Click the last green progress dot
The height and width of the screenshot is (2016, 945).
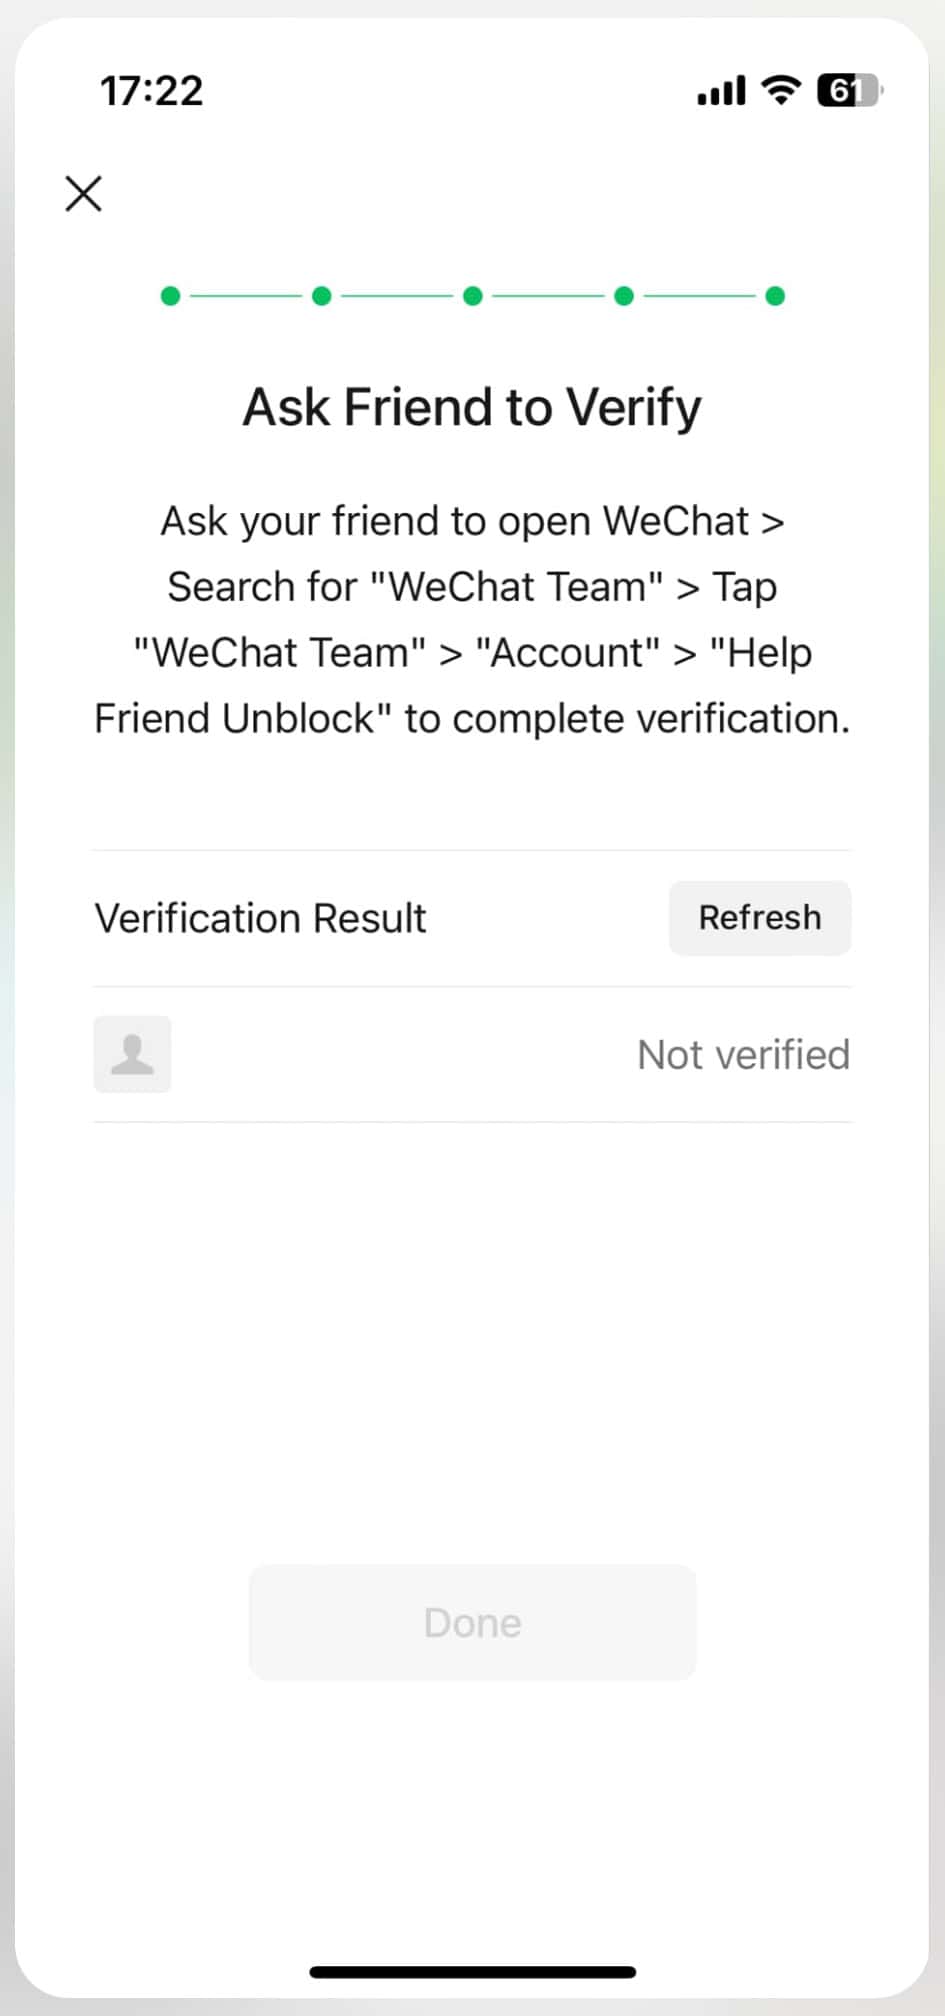click(775, 296)
